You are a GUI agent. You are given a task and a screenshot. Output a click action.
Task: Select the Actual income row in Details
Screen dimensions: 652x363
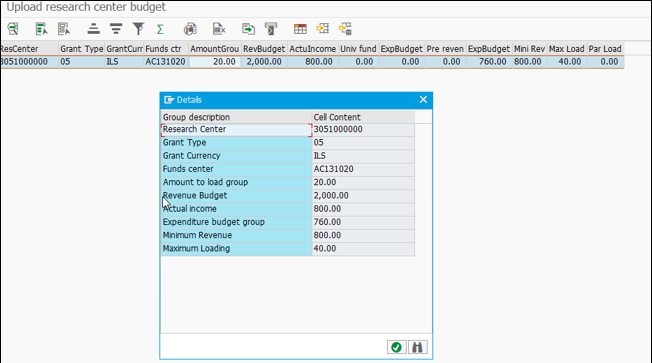pos(236,209)
